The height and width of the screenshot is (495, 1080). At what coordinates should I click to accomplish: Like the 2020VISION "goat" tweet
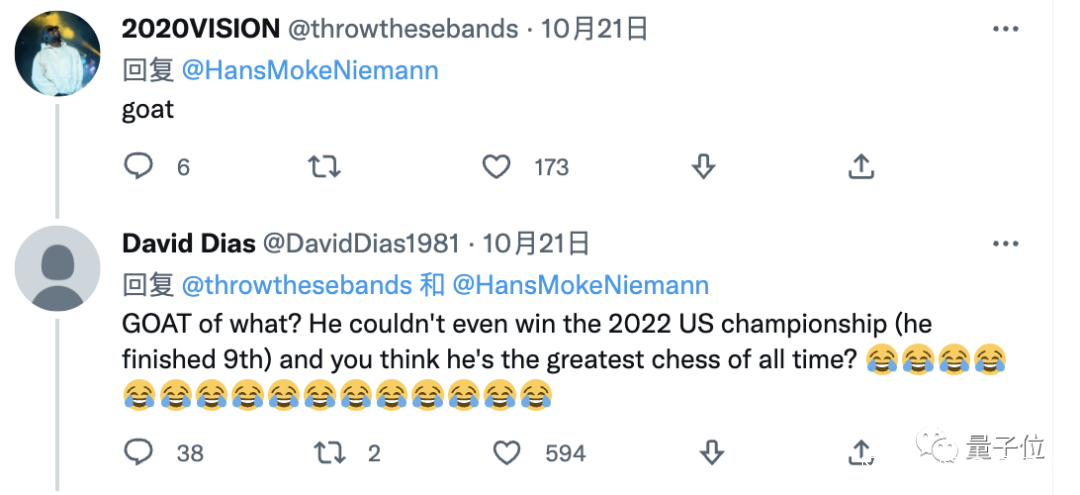[x=497, y=166]
